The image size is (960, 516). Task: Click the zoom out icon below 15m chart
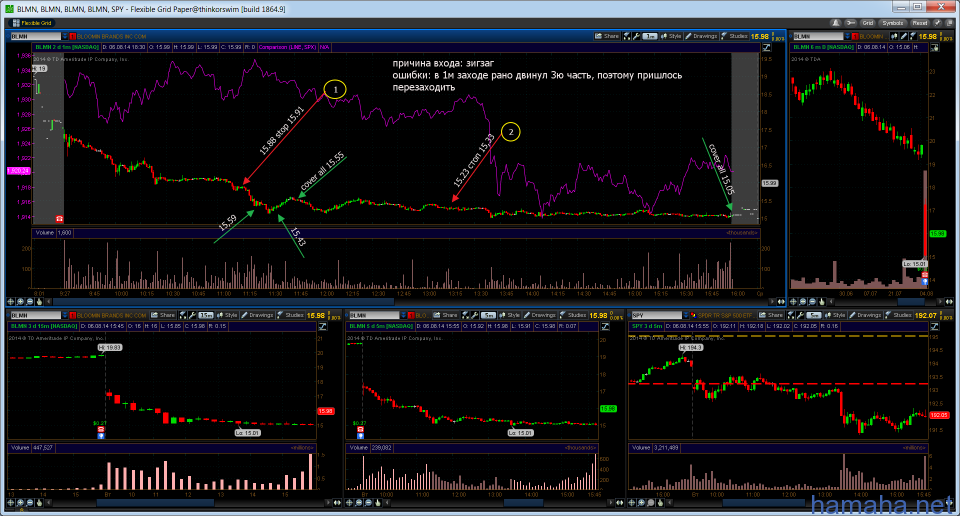click(x=29, y=503)
